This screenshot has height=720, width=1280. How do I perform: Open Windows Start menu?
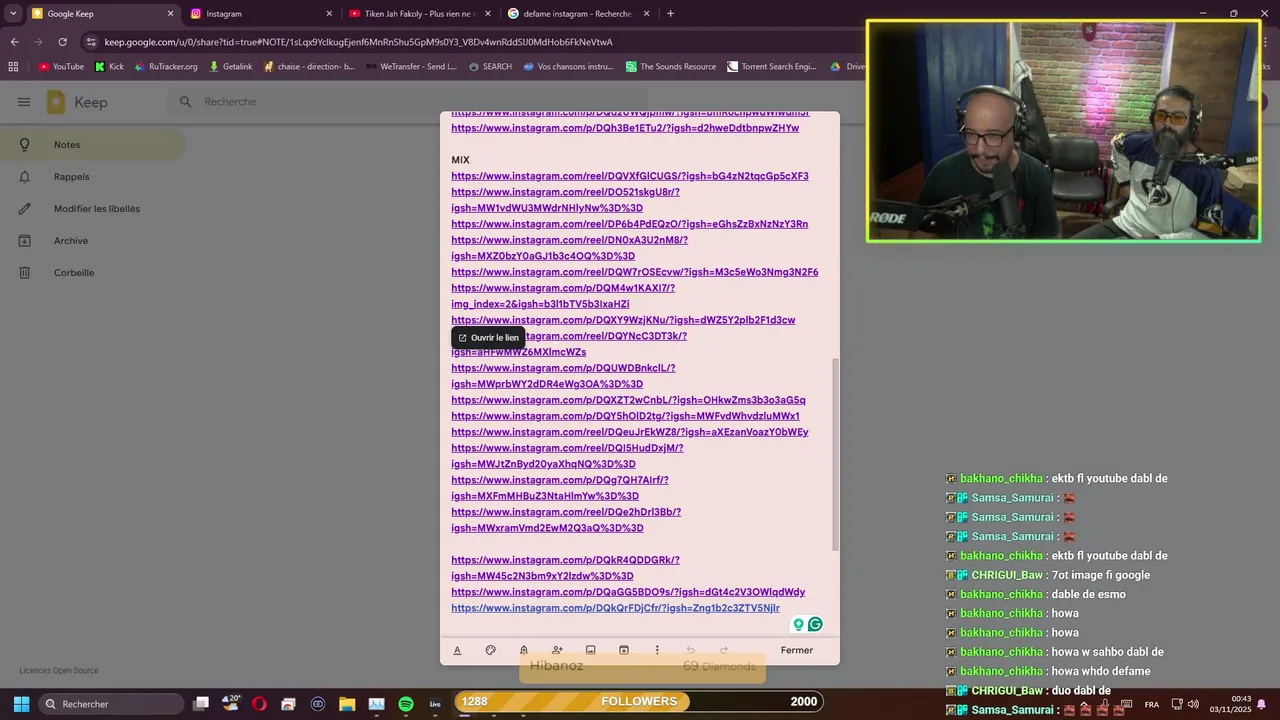click(x=21, y=704)
